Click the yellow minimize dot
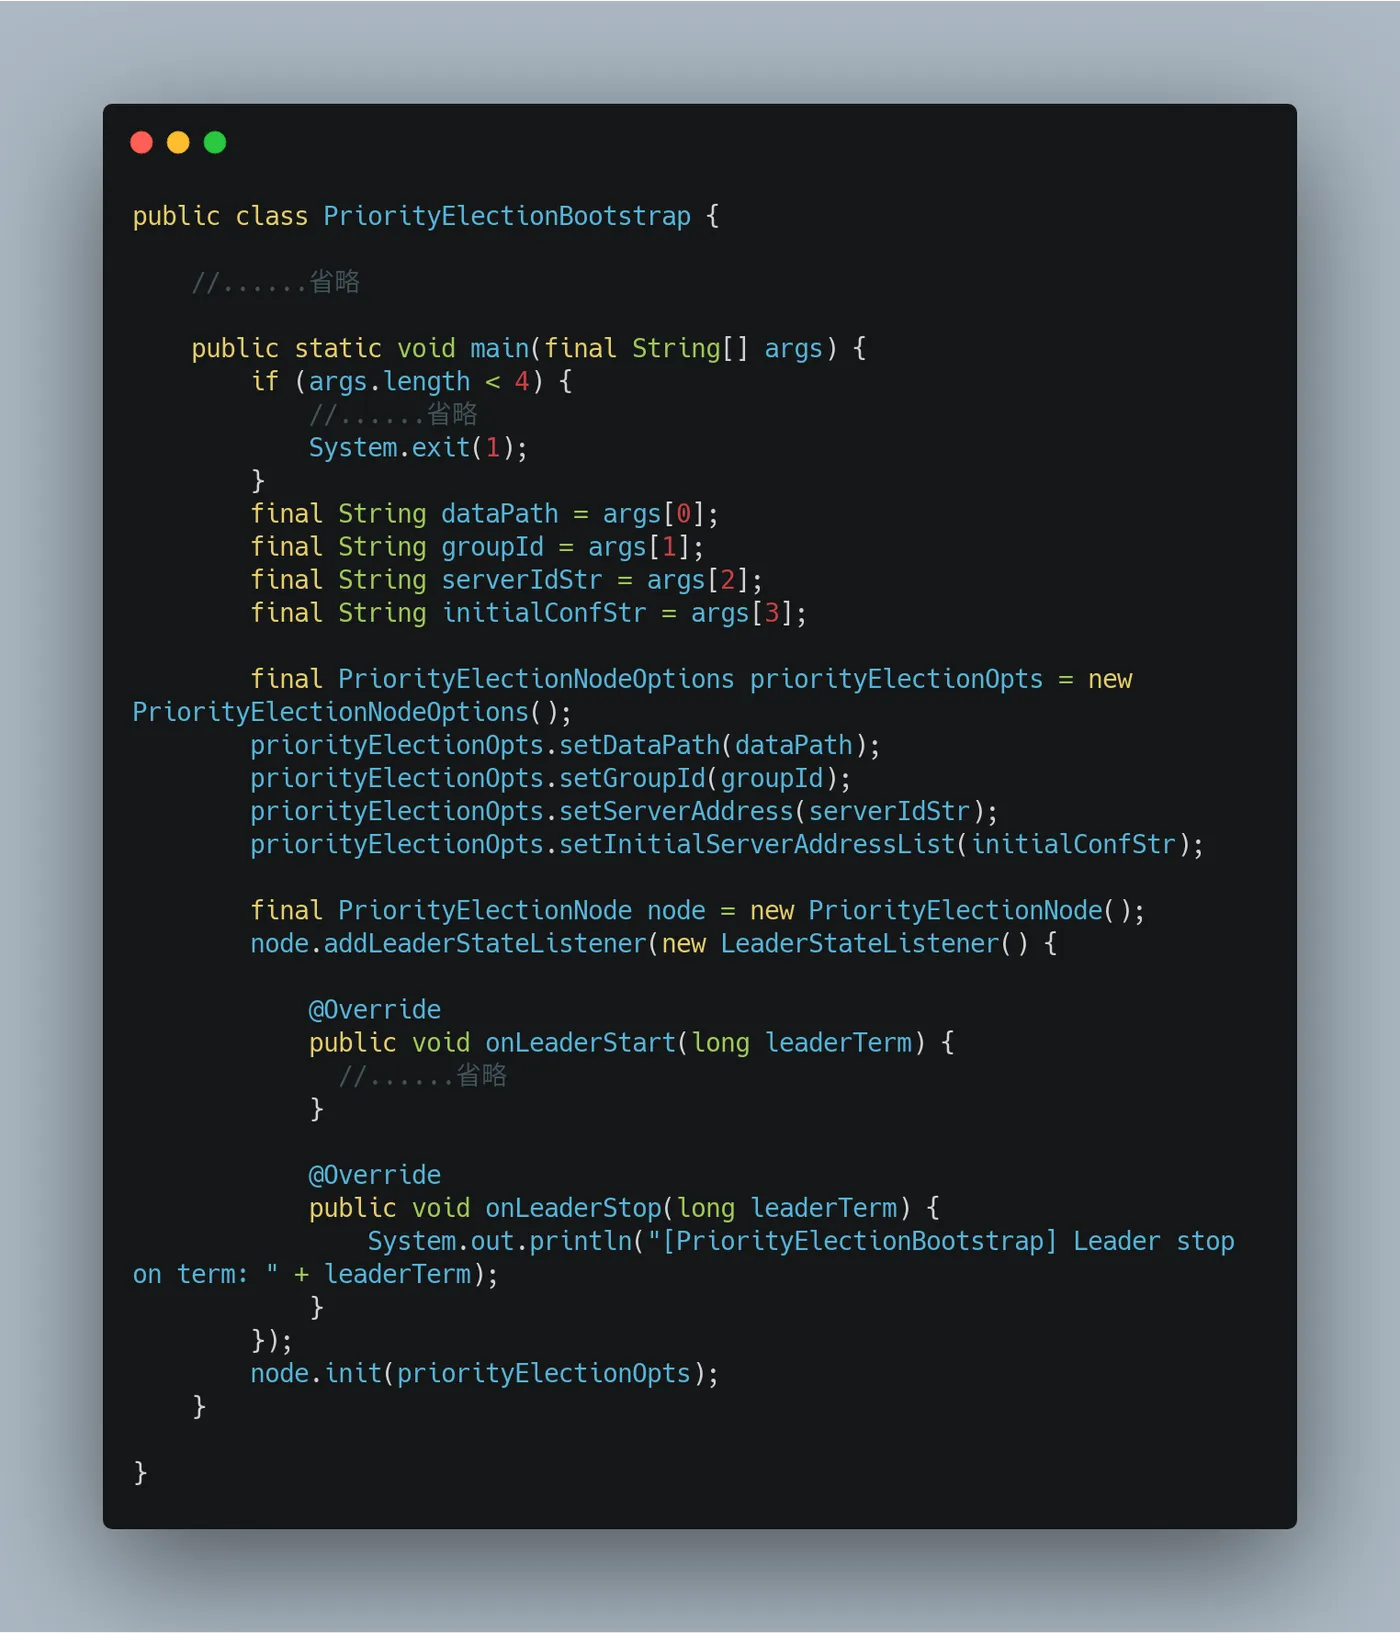The image size is (1400, 1633). click(x=178, y=142)
